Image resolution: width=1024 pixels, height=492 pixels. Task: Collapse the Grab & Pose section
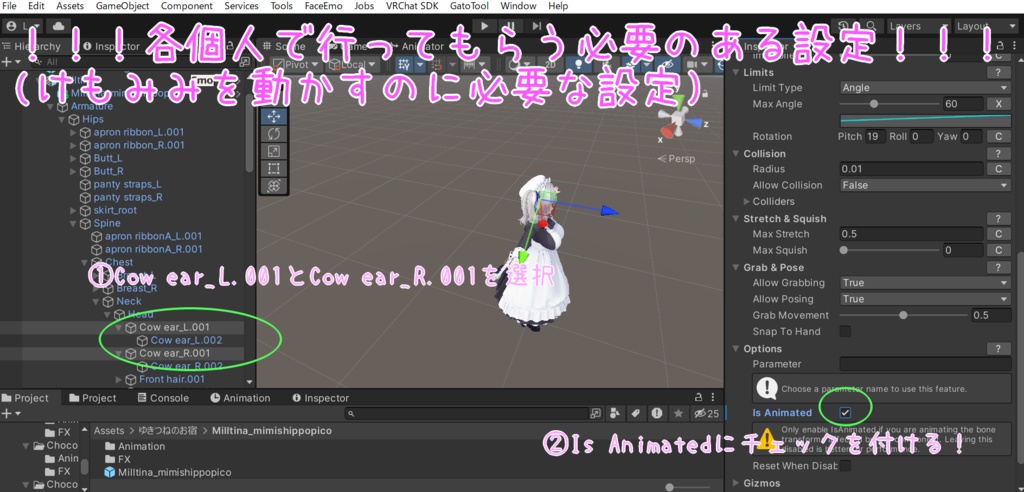737,267
